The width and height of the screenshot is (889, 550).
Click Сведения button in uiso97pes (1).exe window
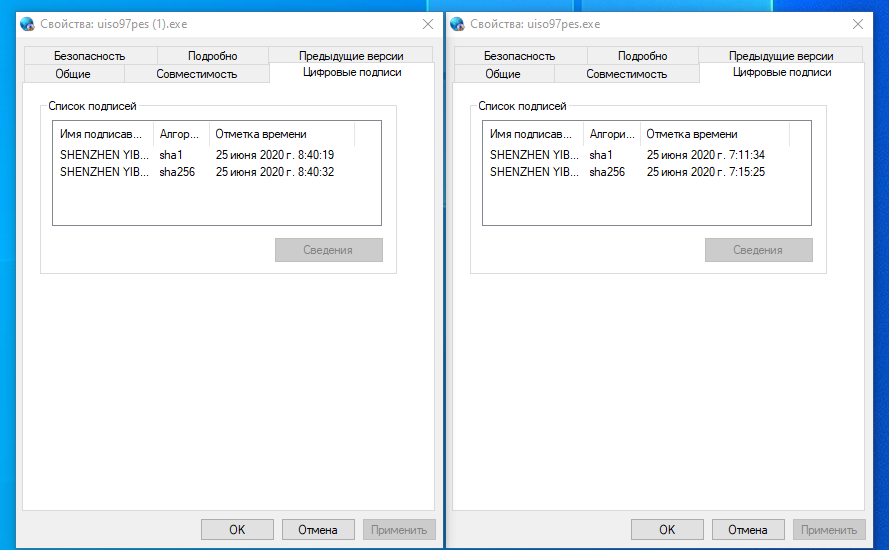(x=329, y=250)
